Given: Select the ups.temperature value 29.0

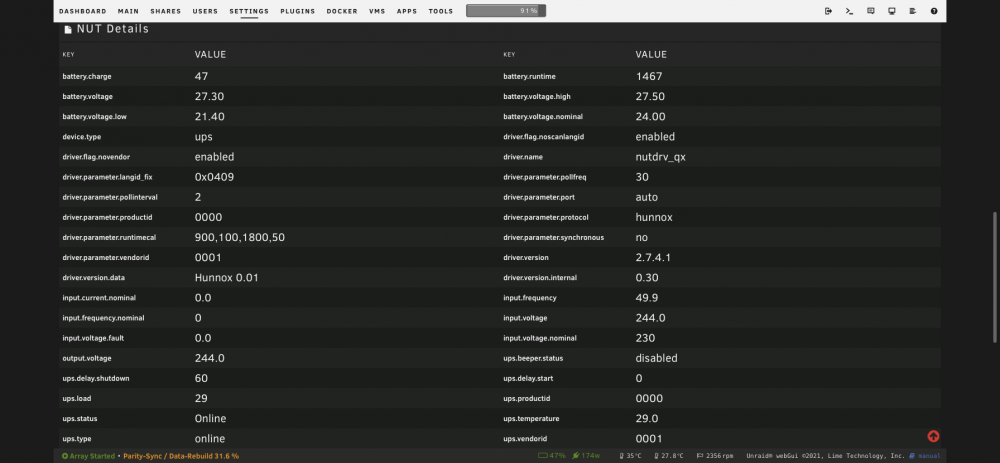Looking at the screenshot, I should (x=647, y=419).
